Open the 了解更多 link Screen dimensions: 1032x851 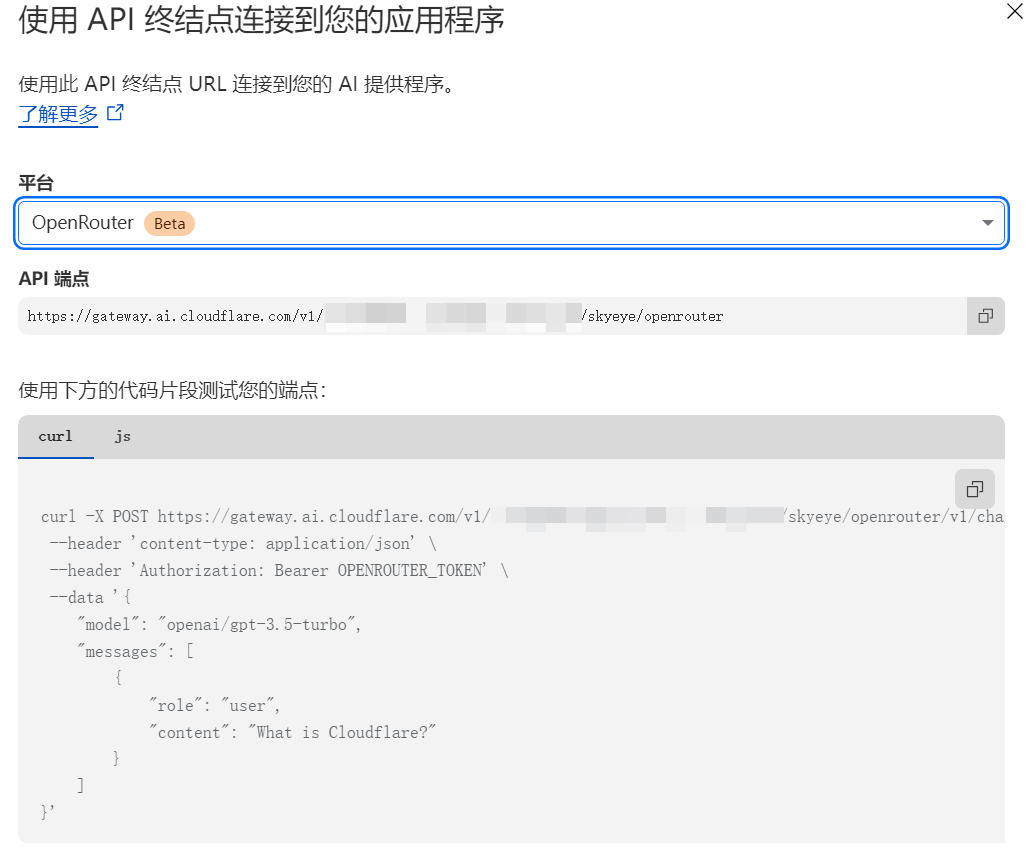click(58, 114)
